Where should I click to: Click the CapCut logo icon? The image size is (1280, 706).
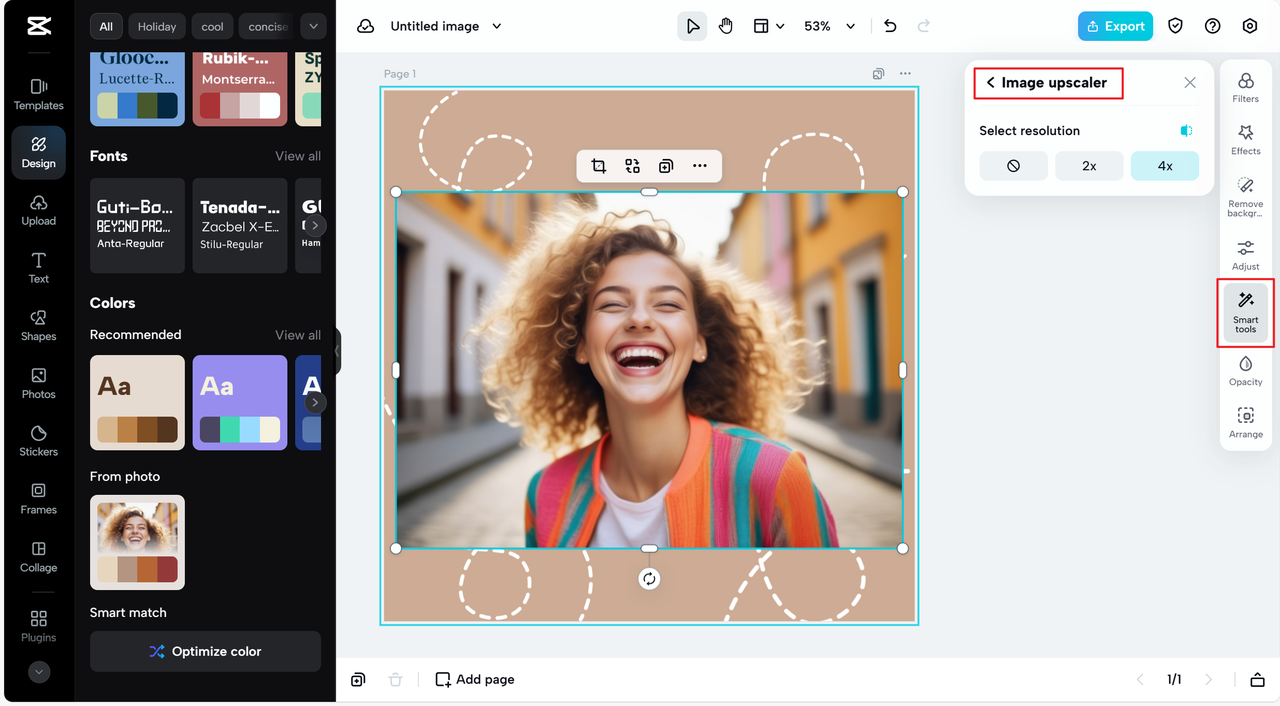[39, 27]
